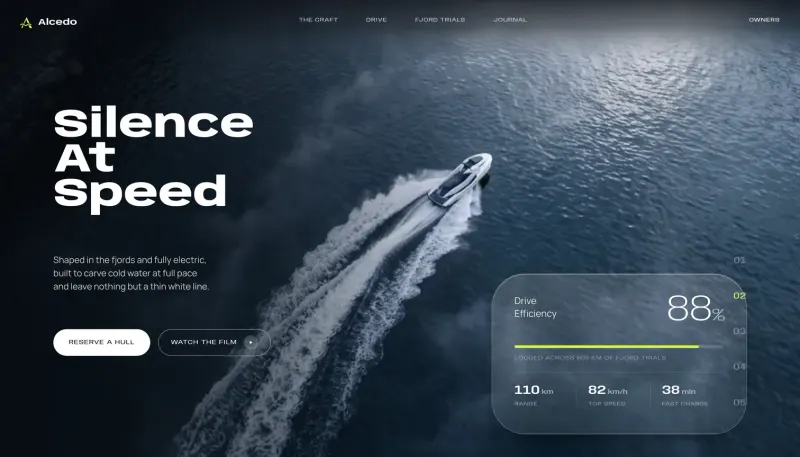Click the speedboat in the hero image
The width and height of the screenshot is (800, 457).
coord(460,180)
